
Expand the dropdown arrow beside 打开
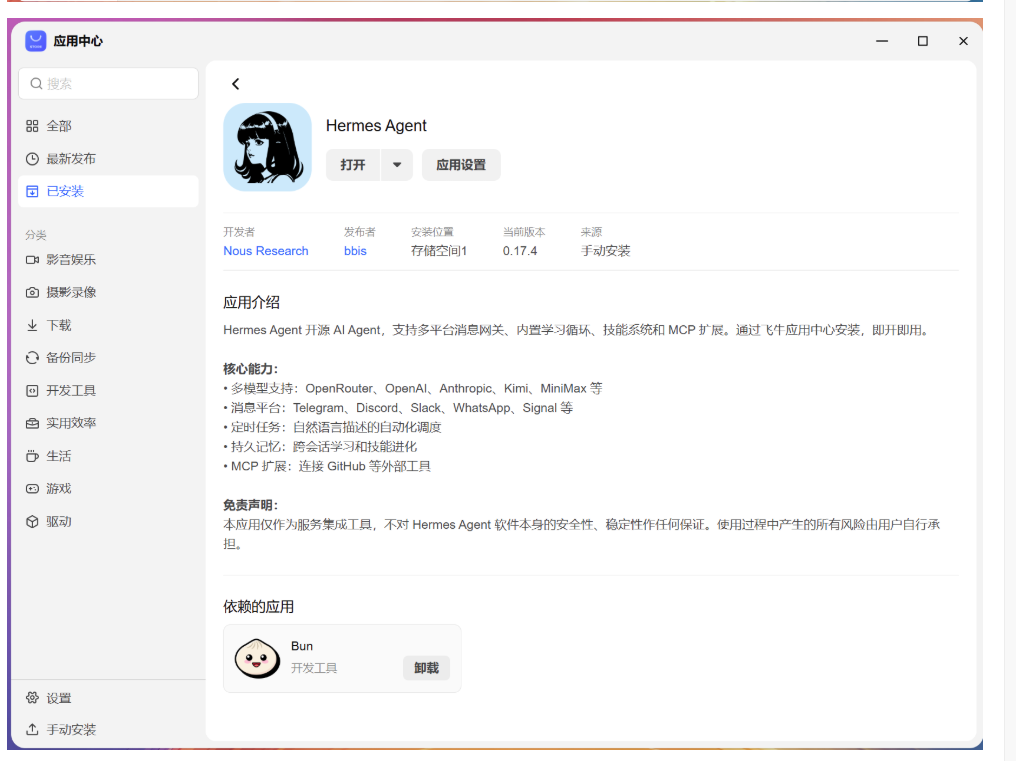point(397,165)
